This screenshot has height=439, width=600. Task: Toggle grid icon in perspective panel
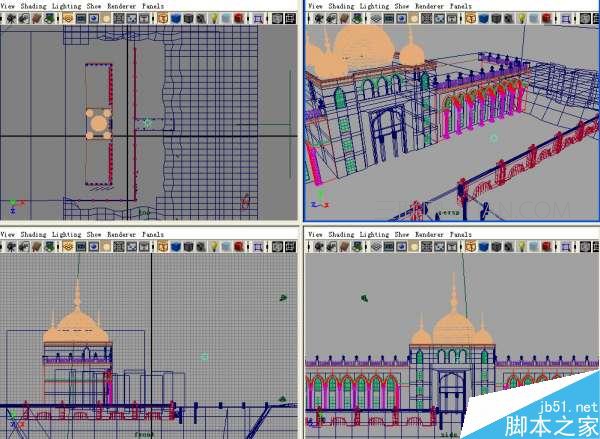coord(376,18)
